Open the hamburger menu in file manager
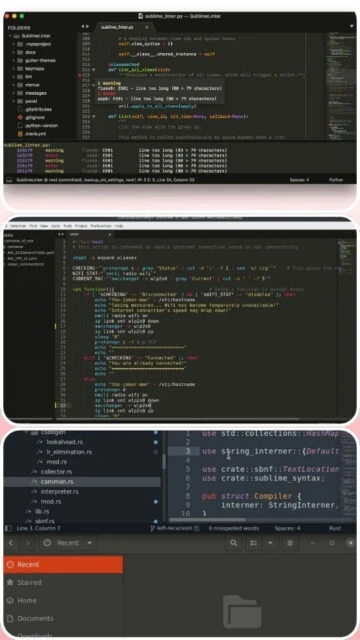Viewport: 360px width, 640px height. [290, 543]
